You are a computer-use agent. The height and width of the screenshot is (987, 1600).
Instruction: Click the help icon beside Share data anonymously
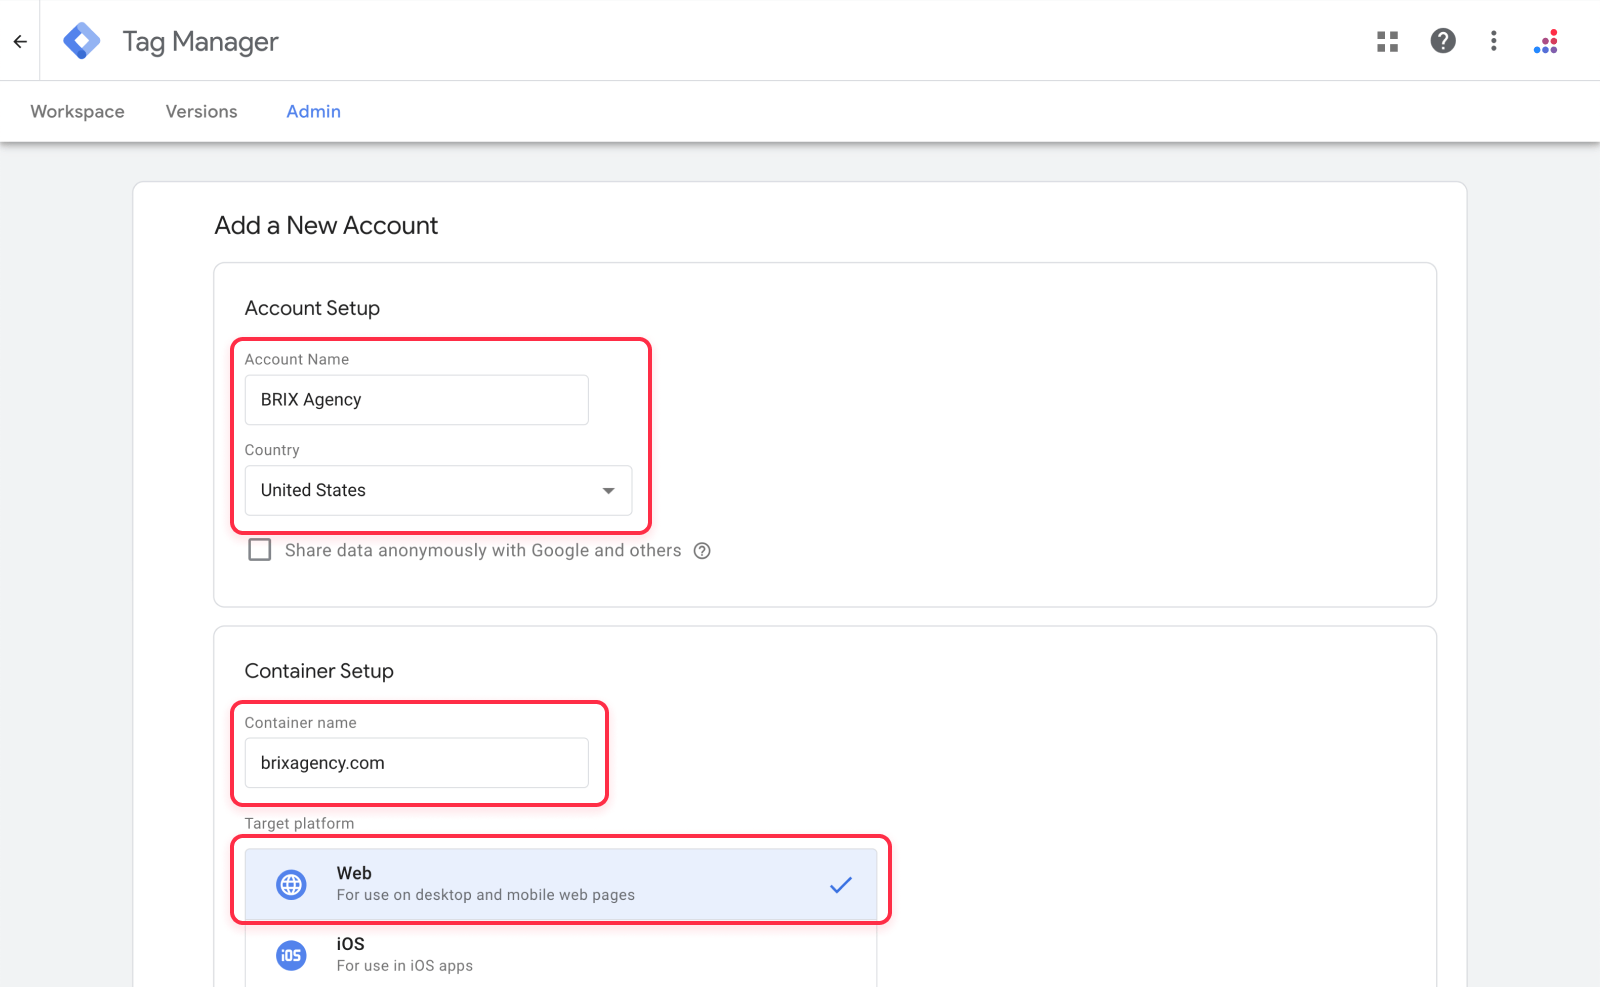coord(702,551)
